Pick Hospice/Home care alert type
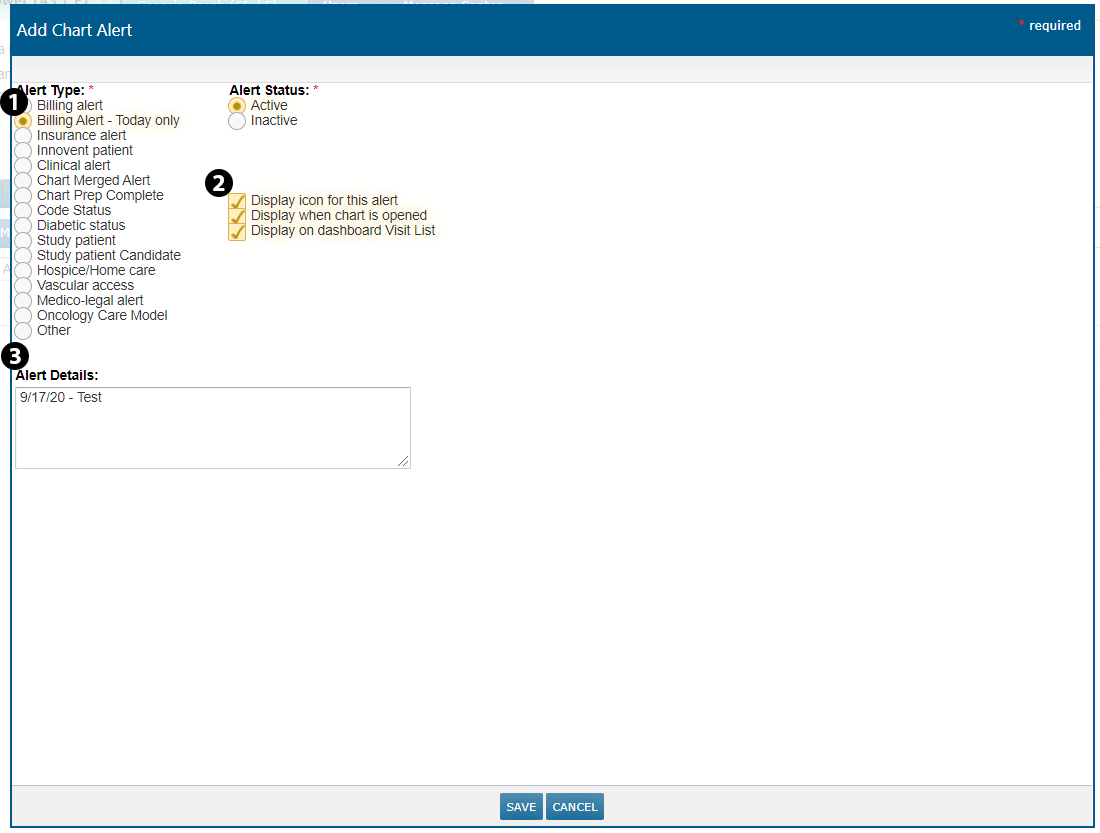The image size is (1100, 833). 23,271
